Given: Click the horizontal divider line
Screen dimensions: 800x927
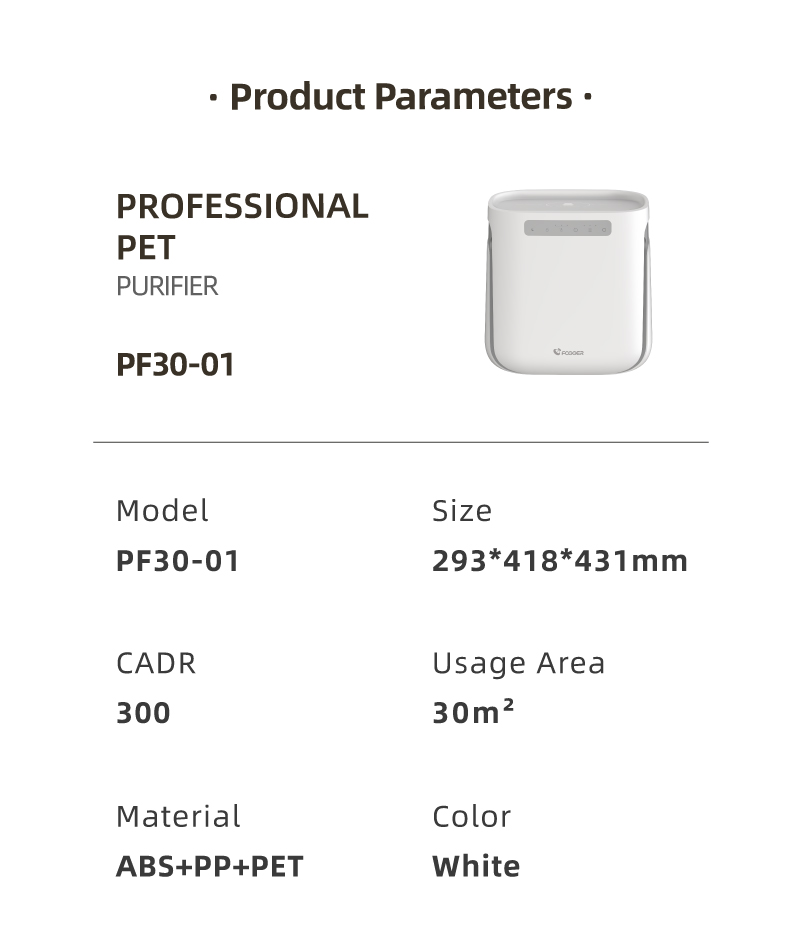Looking at the screenshot, I should 401,442.
